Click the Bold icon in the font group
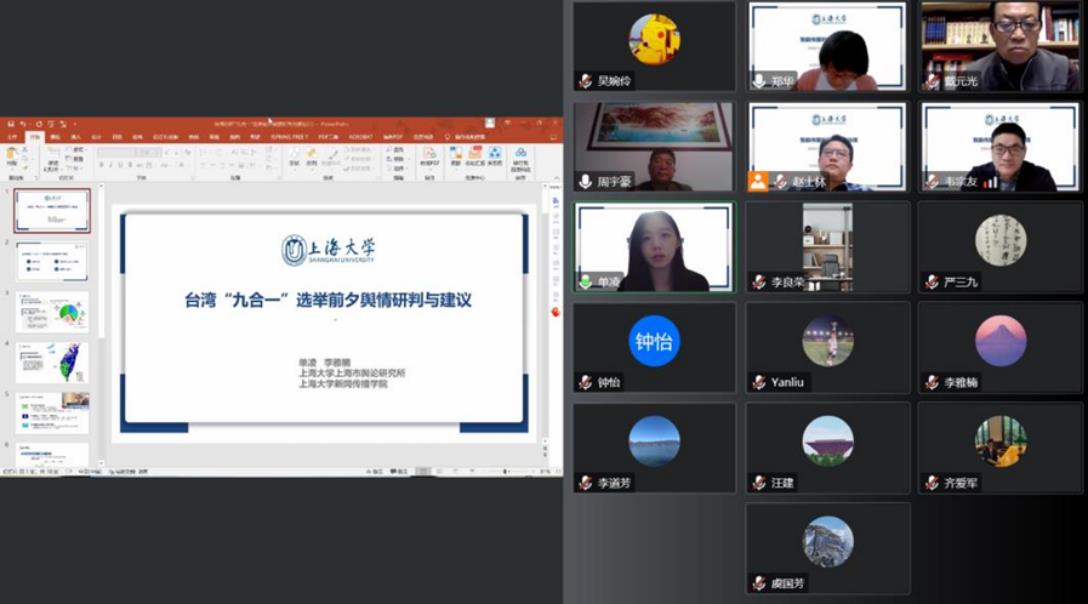Viewport: 1088px width, 604px height. click(x=101, y=165)
